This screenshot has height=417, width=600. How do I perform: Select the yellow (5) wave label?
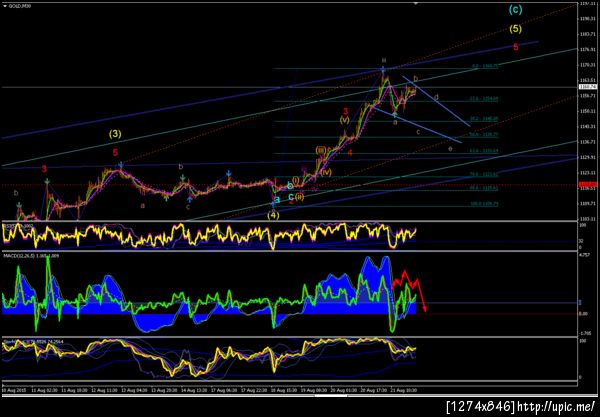point(515,29)
